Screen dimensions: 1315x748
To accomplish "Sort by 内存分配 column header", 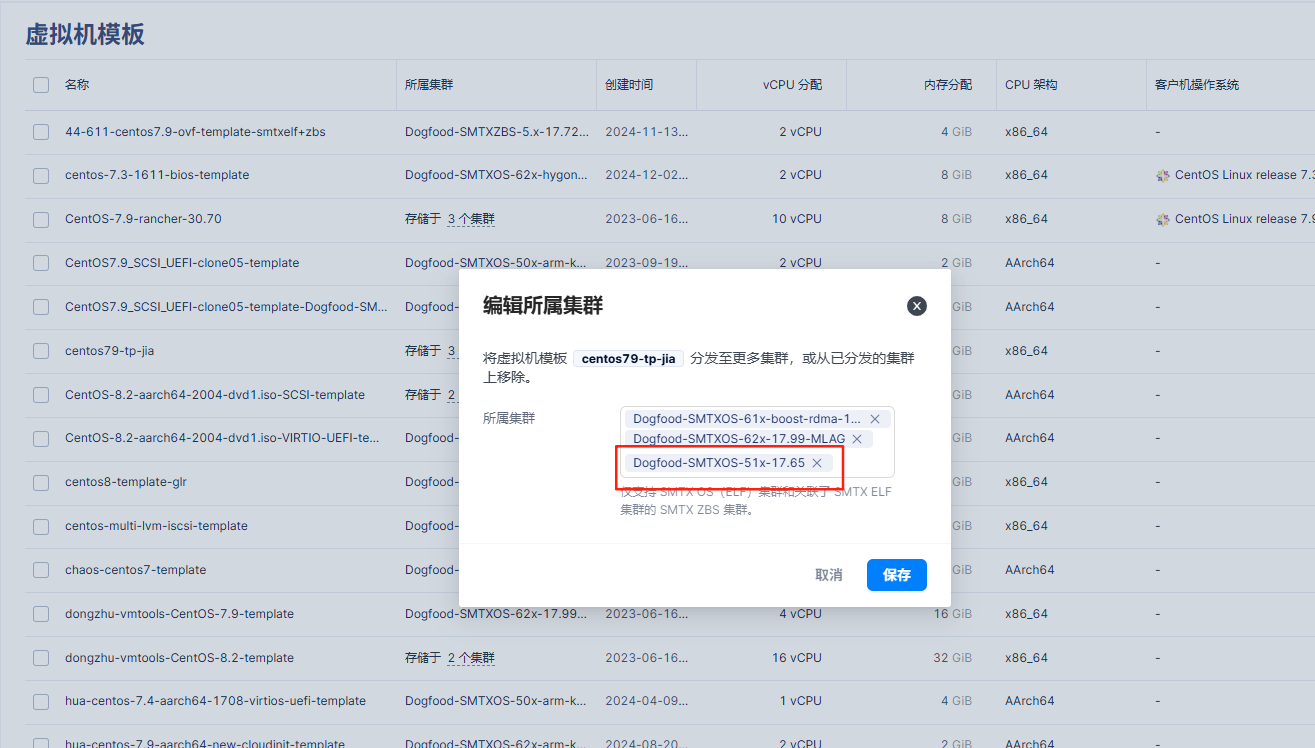I will pos(947,85).
